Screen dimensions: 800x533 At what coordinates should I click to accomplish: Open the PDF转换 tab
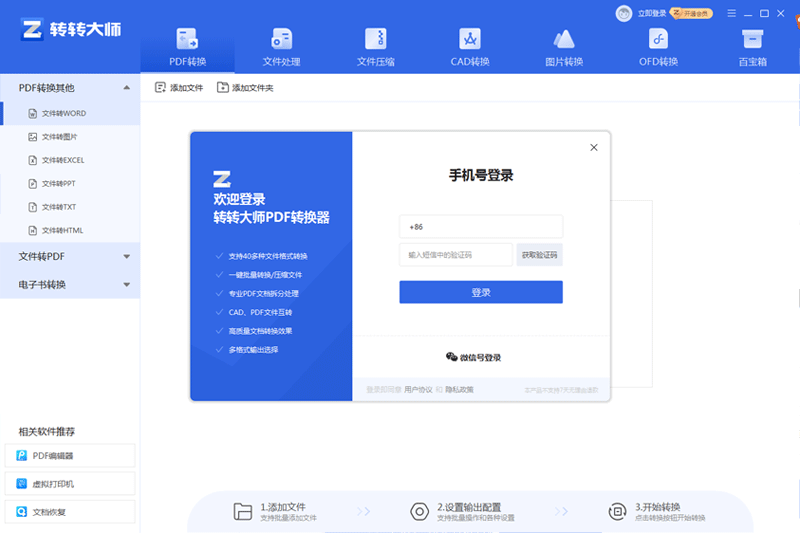pos(188,48)
